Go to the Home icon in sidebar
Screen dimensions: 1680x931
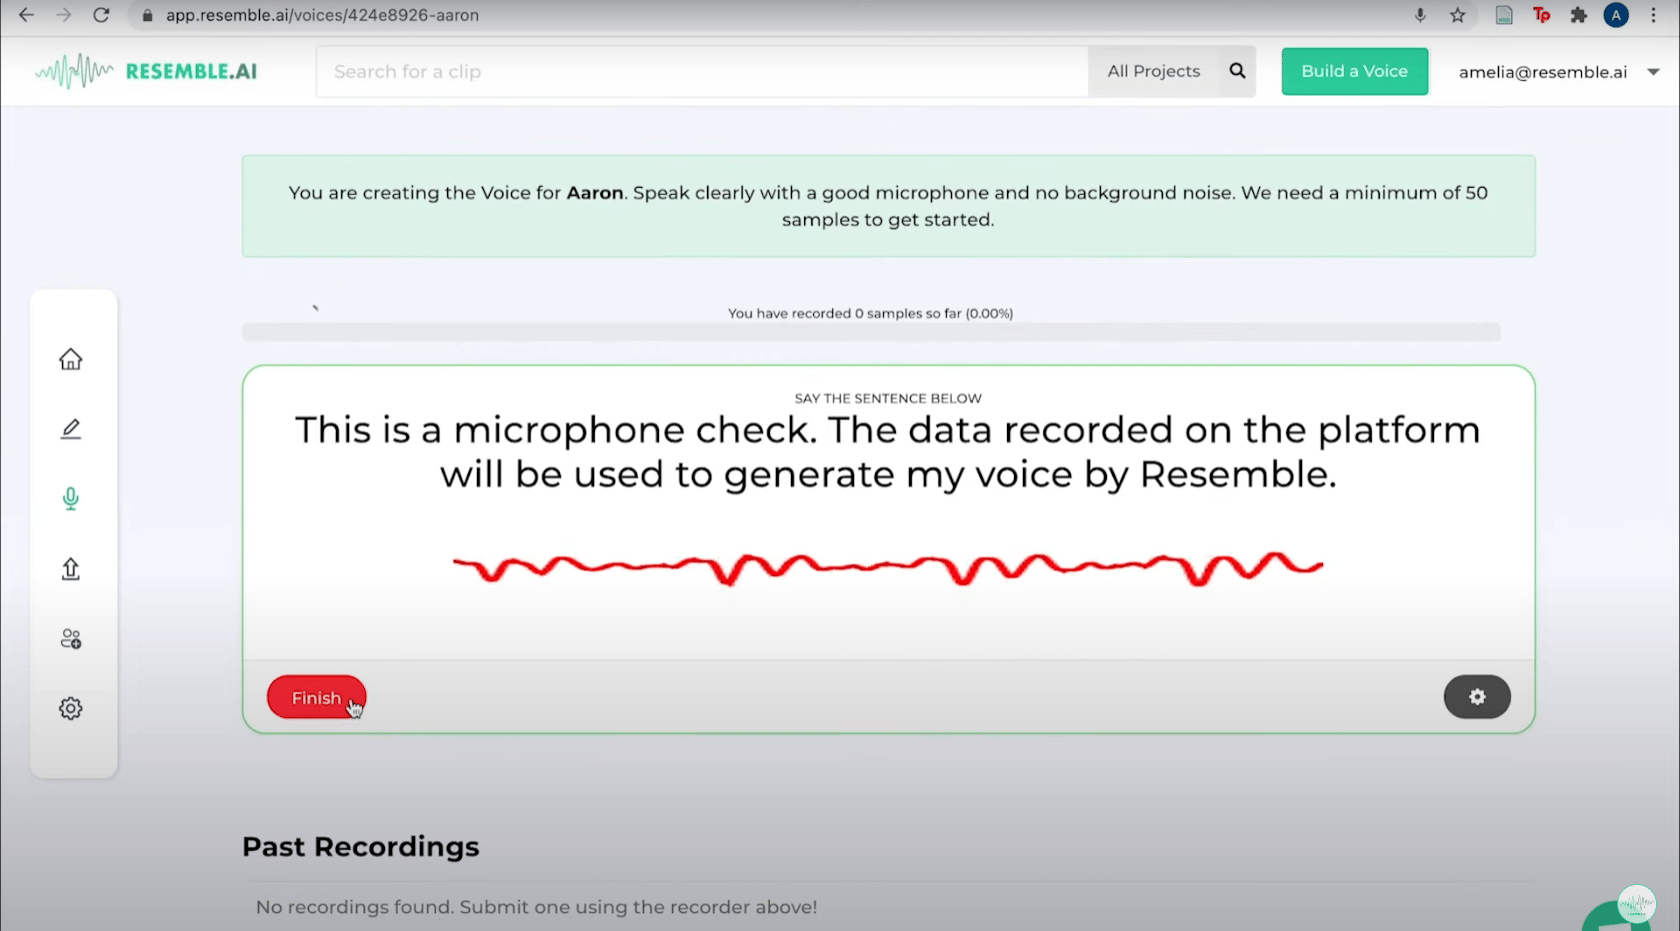point(70,359)
